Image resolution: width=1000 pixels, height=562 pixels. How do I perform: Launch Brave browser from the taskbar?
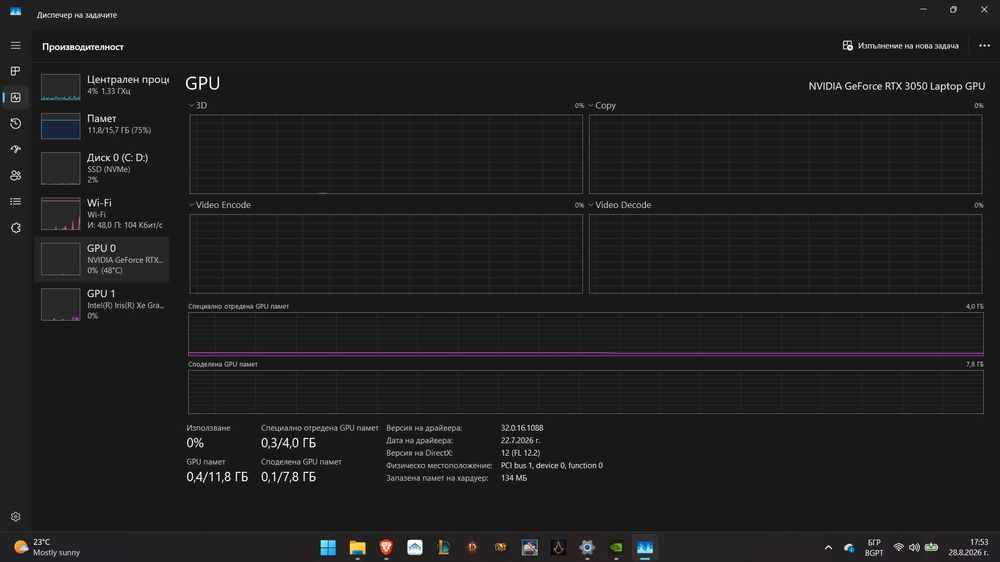386,547
